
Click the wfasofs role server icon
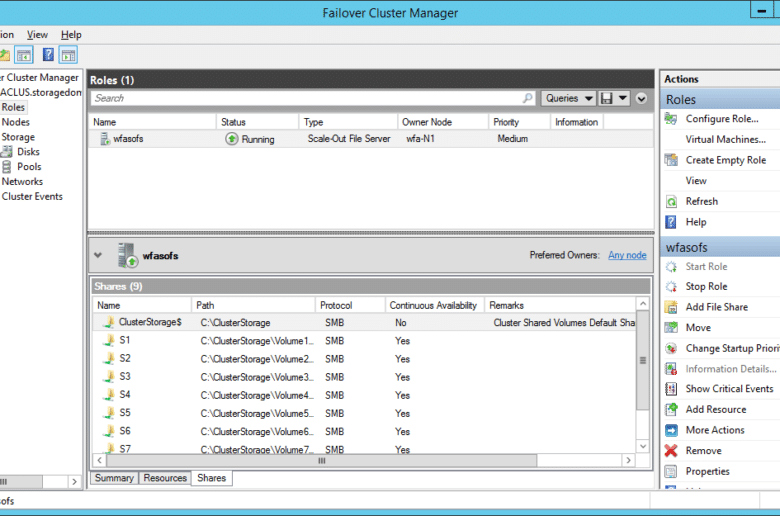pos(105,139)
